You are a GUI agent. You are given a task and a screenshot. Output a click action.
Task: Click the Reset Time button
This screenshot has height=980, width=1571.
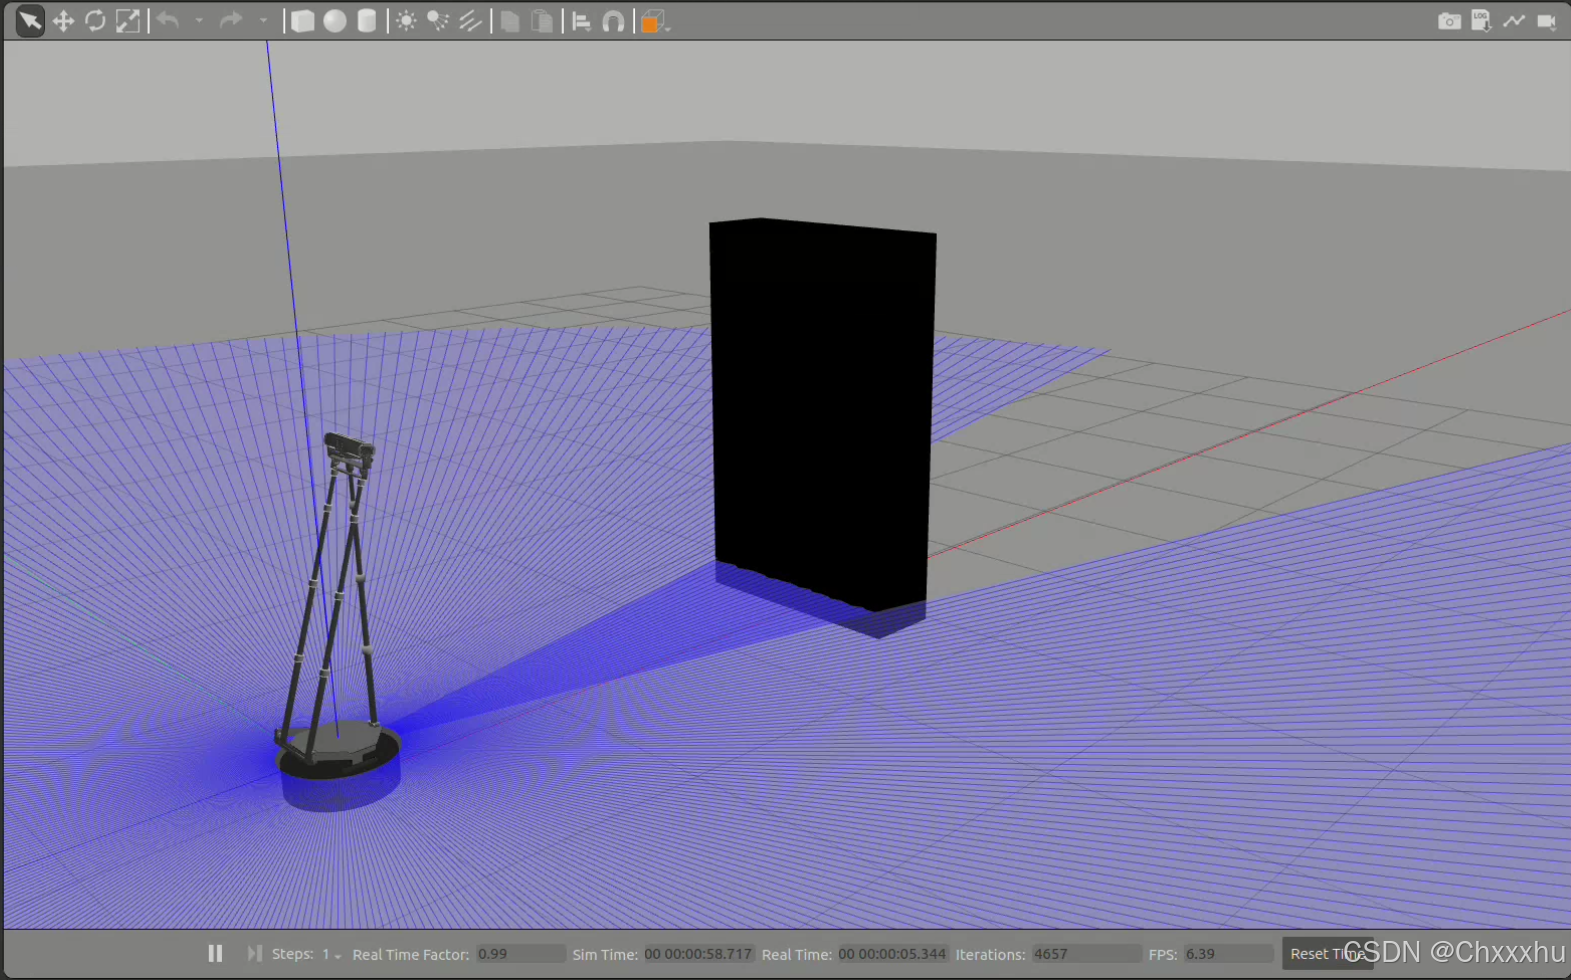point(1327,954)
